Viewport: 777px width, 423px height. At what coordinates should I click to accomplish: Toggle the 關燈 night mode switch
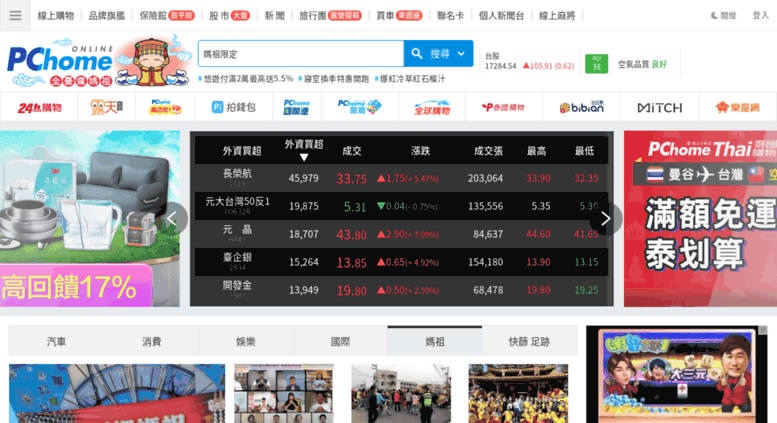[723, 15]
